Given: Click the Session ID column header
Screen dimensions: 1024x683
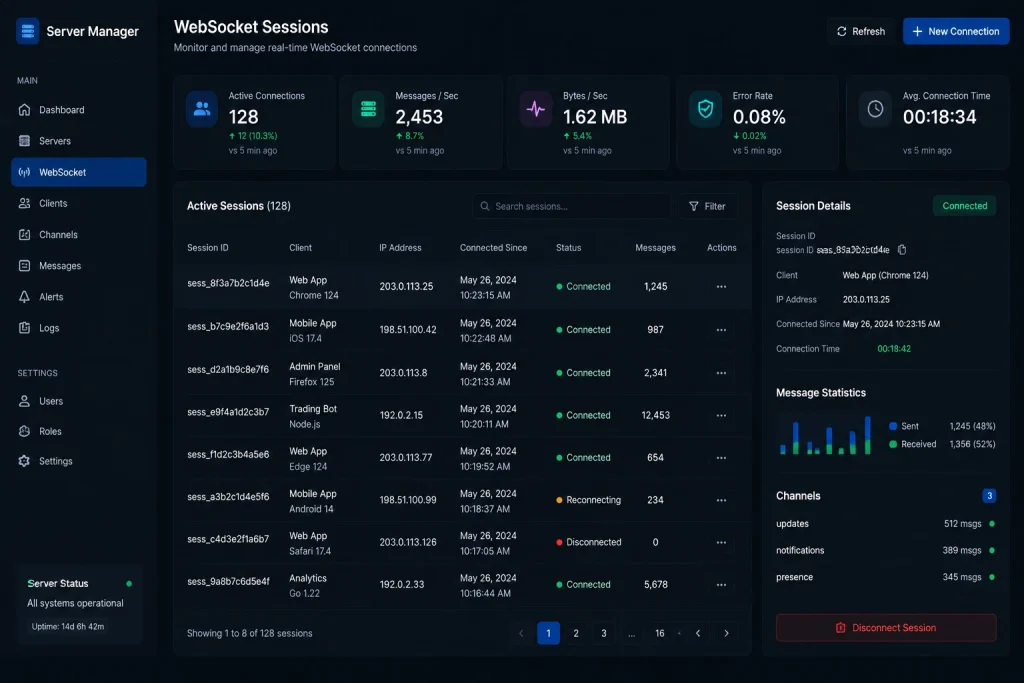Looking at the screenshot, I should [x=208, y=248].
